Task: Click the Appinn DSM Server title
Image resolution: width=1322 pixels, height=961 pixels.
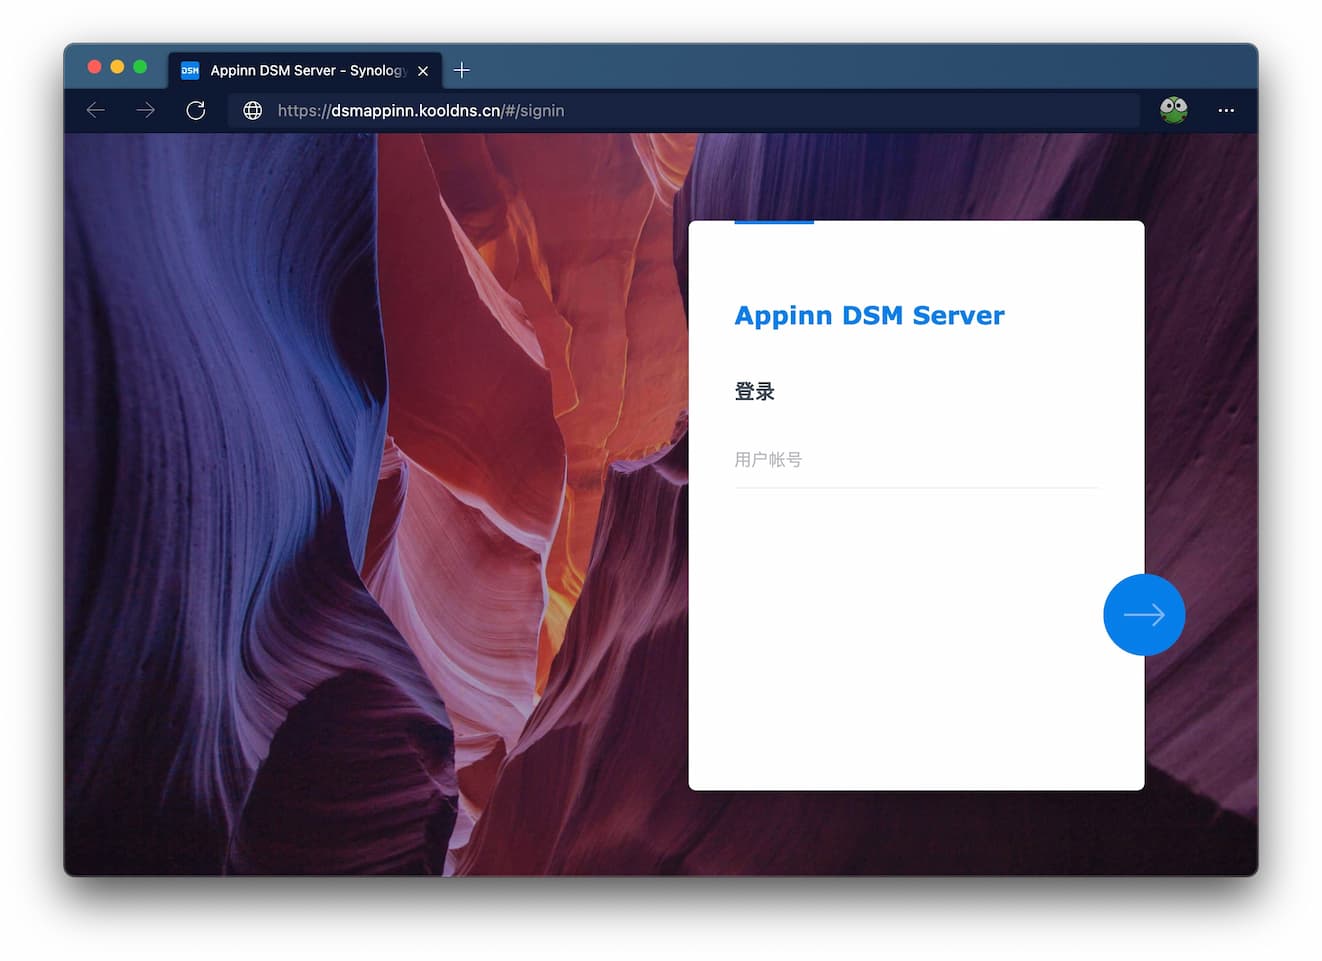Action: click(x=869, y=316)
